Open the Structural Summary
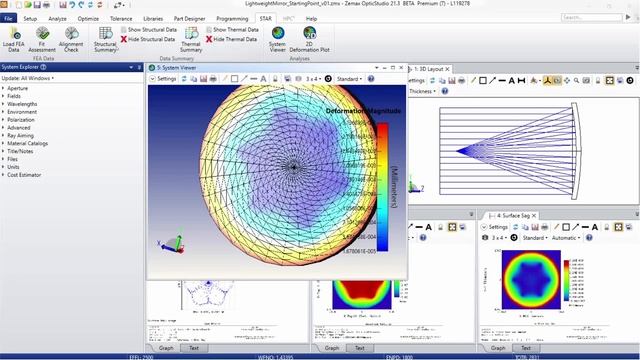 coord(105,39)
